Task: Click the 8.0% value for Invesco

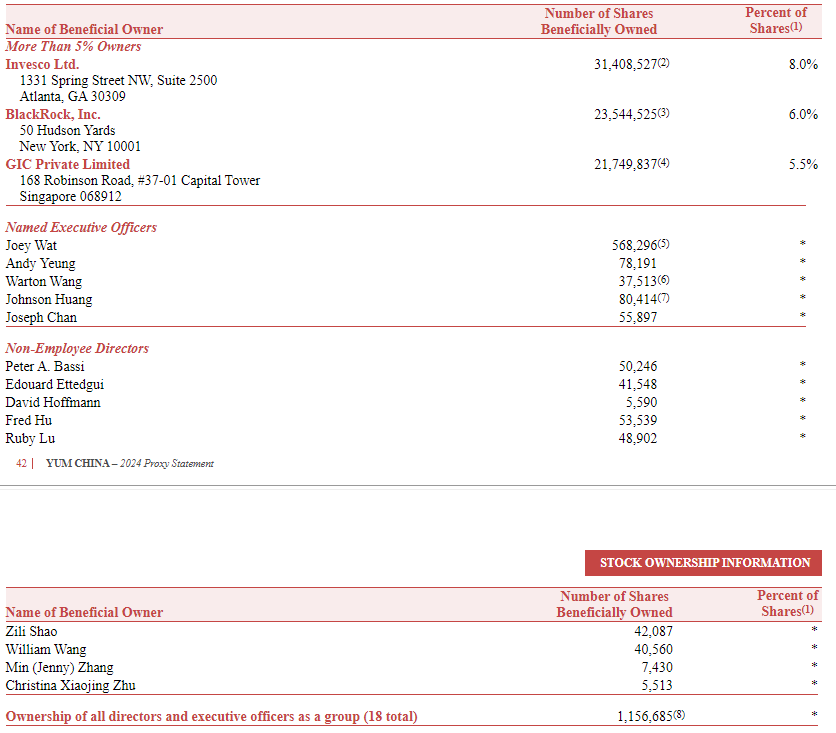Action: coord(803,65)
